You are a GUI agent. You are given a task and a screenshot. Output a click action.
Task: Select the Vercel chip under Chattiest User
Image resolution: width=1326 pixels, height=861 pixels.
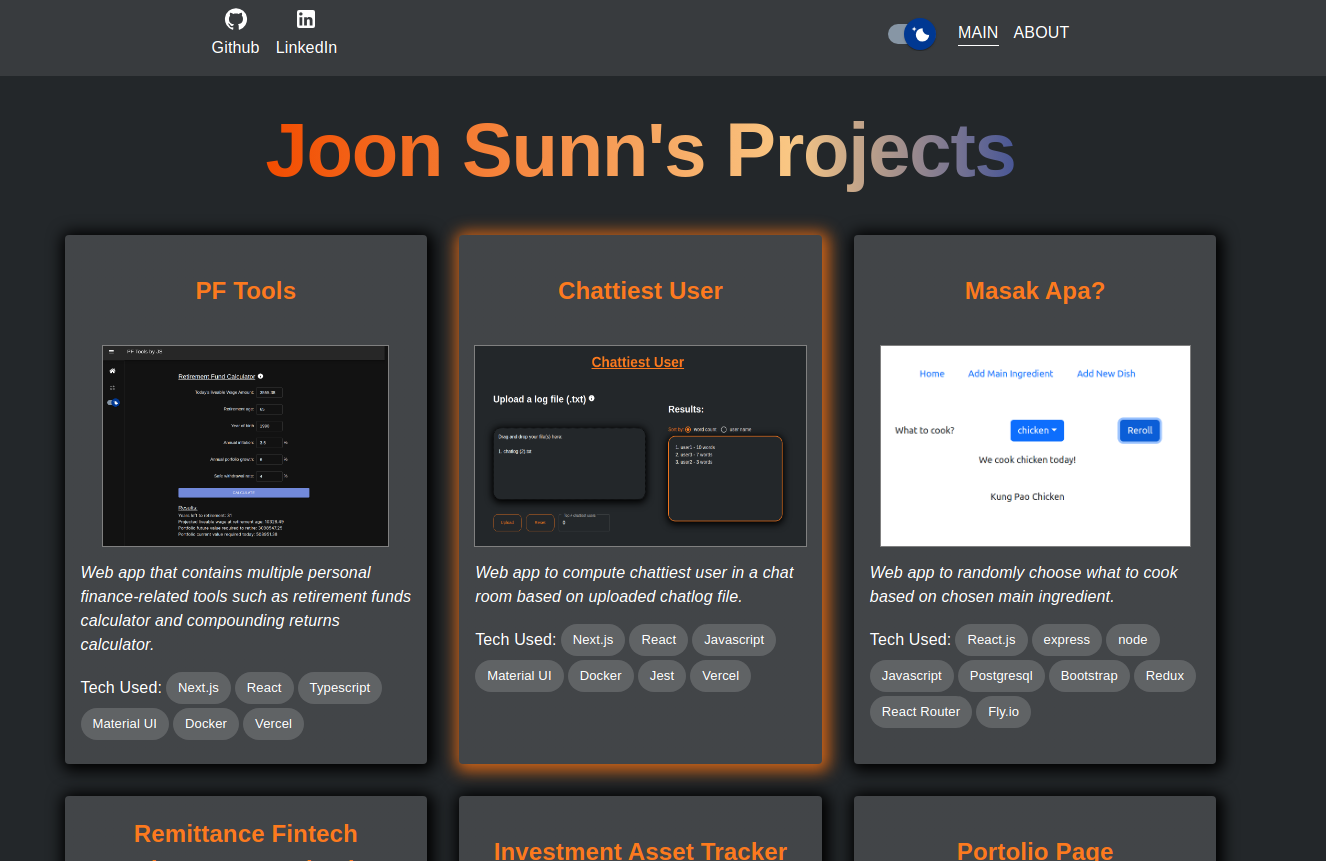(x=720, y=675)
